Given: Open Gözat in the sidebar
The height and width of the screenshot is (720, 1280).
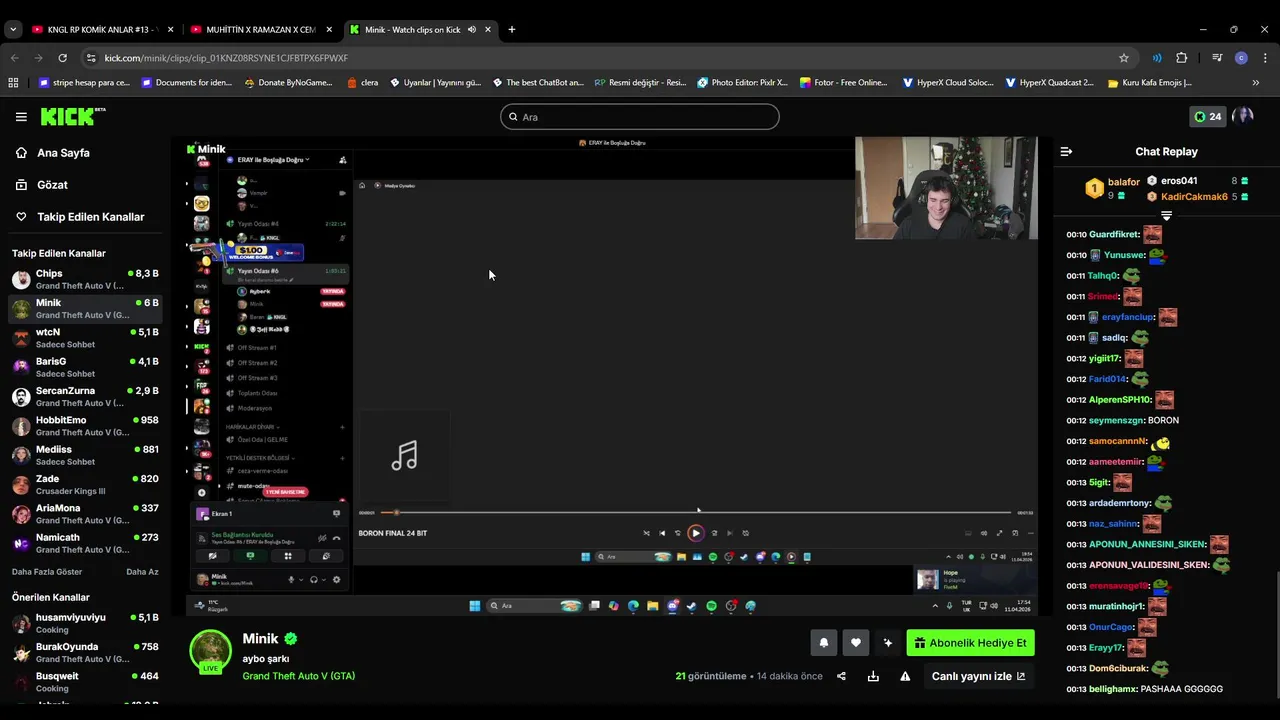Looking at the screenshot, I should point(52,185).
